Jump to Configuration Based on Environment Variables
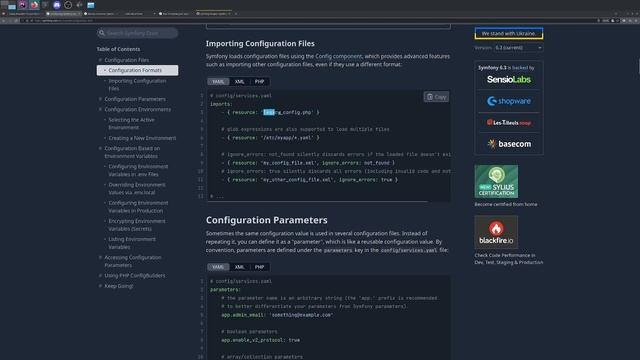The height and width of the screenshot is (360, 640). point(132,152)
